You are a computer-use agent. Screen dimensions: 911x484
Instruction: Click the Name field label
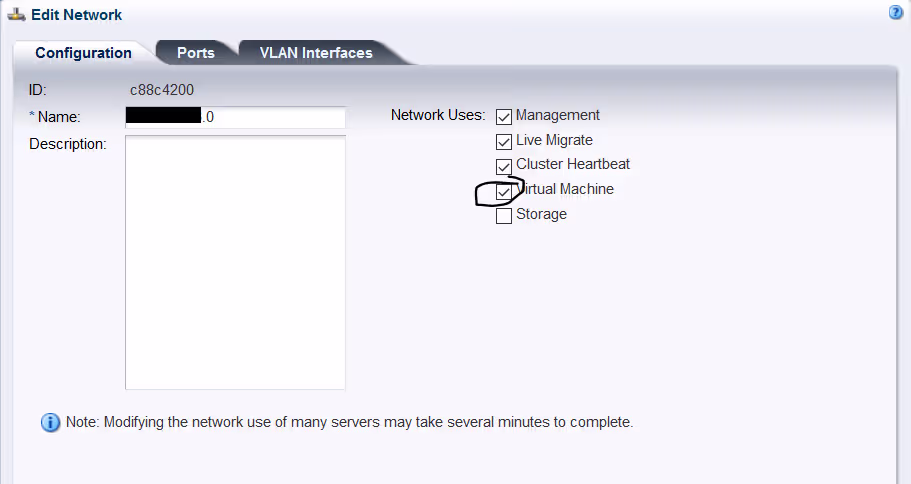tap(58, 117)
